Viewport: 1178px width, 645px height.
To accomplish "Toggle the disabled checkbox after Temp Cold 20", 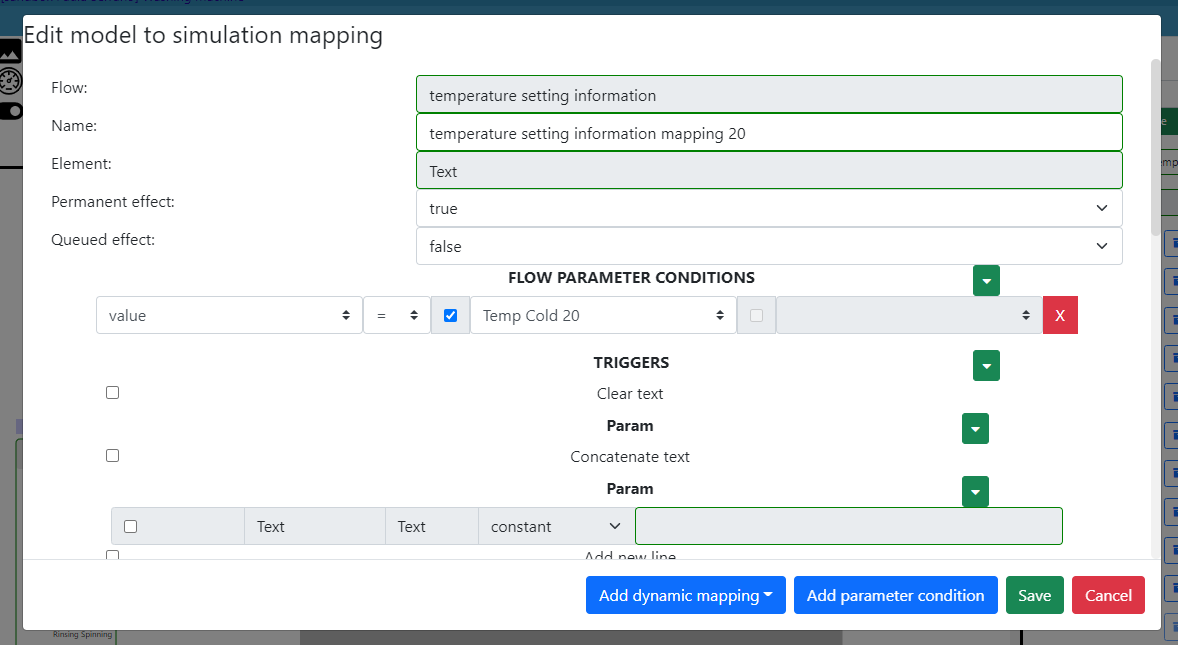I will click(757, 315).
